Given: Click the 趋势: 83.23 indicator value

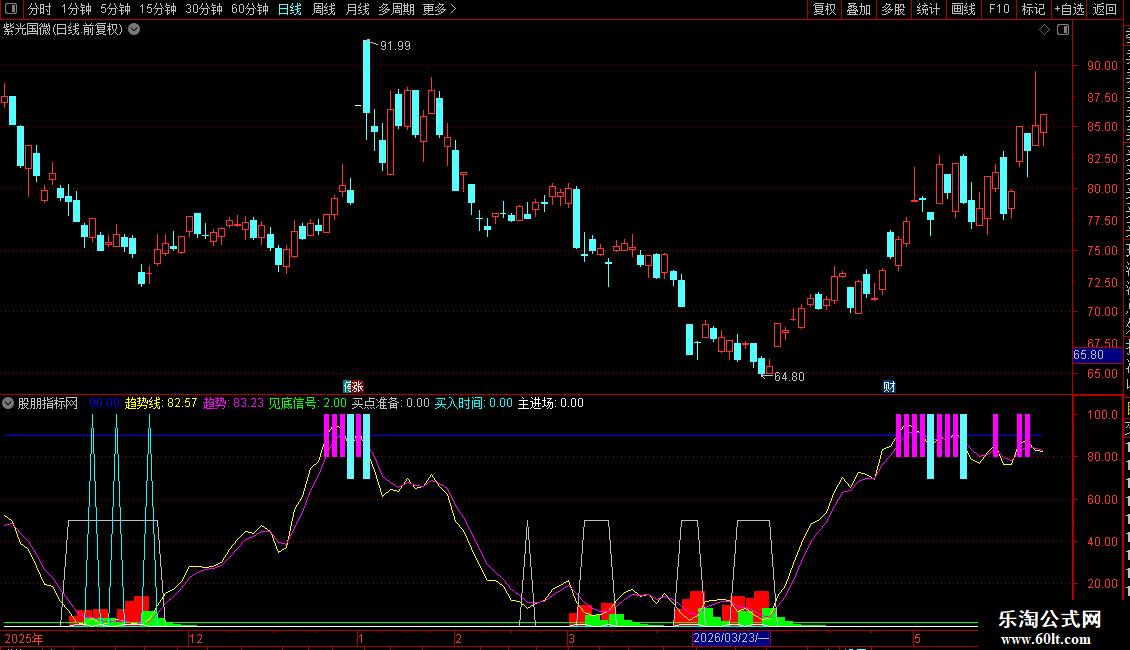Looking at the screenshot, I should point(233,404).
